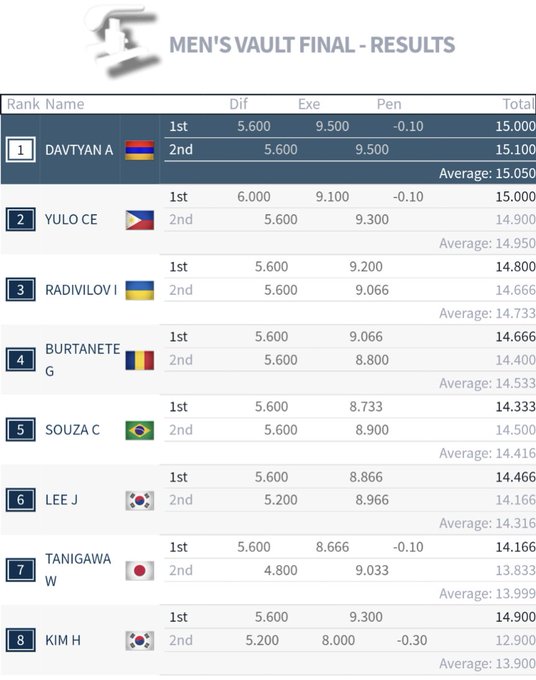
Task: Select RADIVILOV I's 2nd vault row
Action: click(x=350, y=290)
